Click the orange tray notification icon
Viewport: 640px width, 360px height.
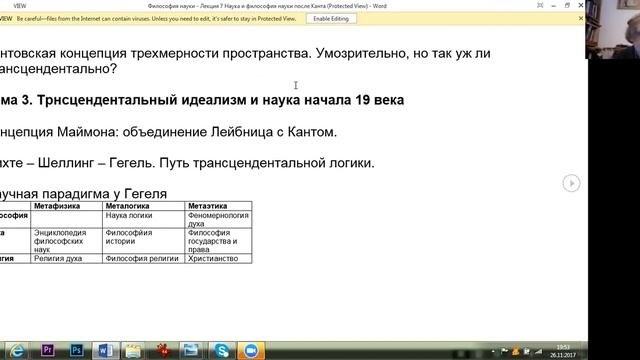point(516,351)
